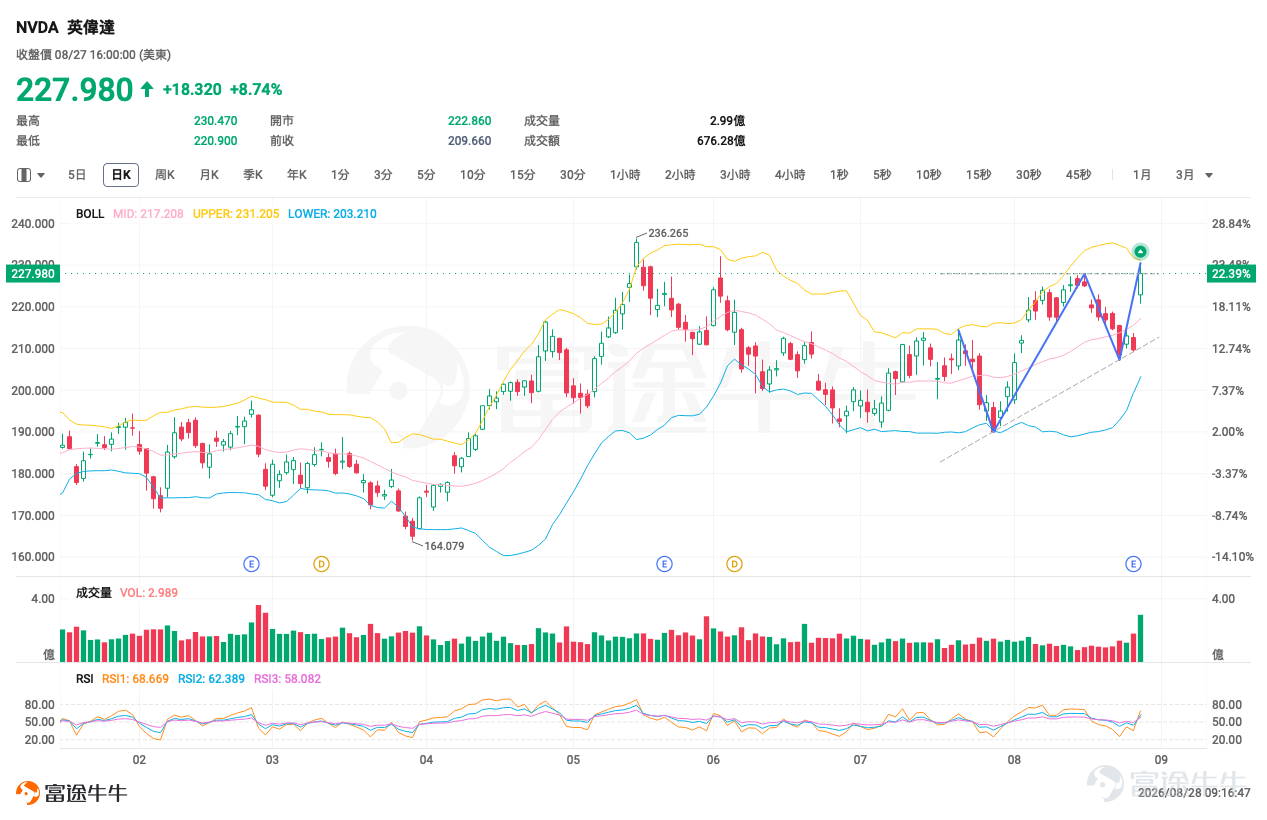The image size is (1267, 820).
Task: Click the 成交量 value 2.99億
Action: click(727, 121)
